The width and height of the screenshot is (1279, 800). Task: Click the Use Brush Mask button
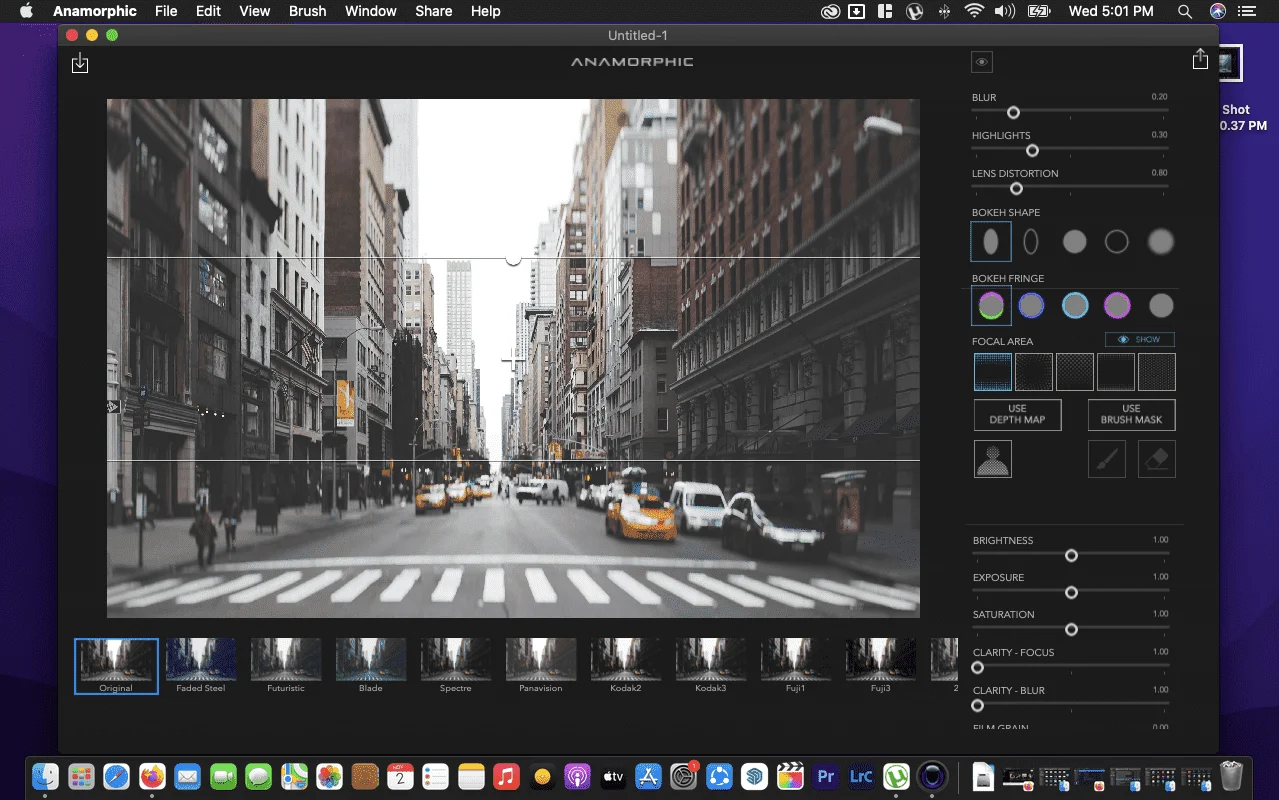click(1131, 415)
